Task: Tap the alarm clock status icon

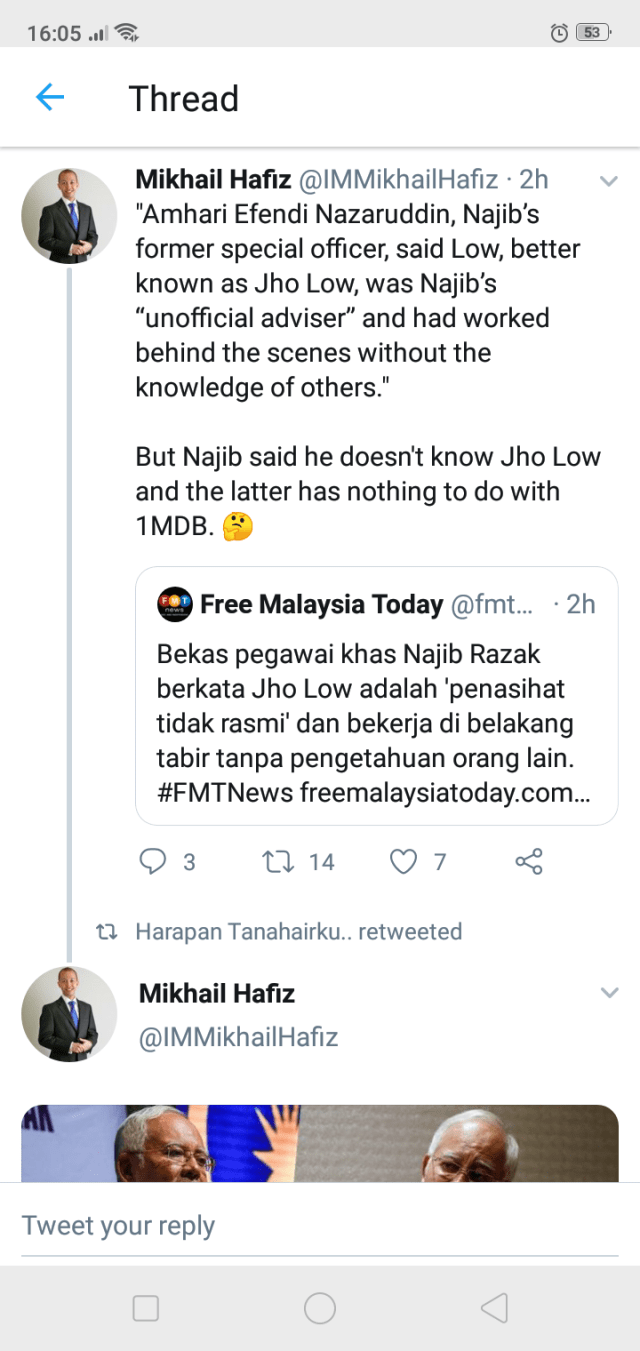Action: [559, 33]
